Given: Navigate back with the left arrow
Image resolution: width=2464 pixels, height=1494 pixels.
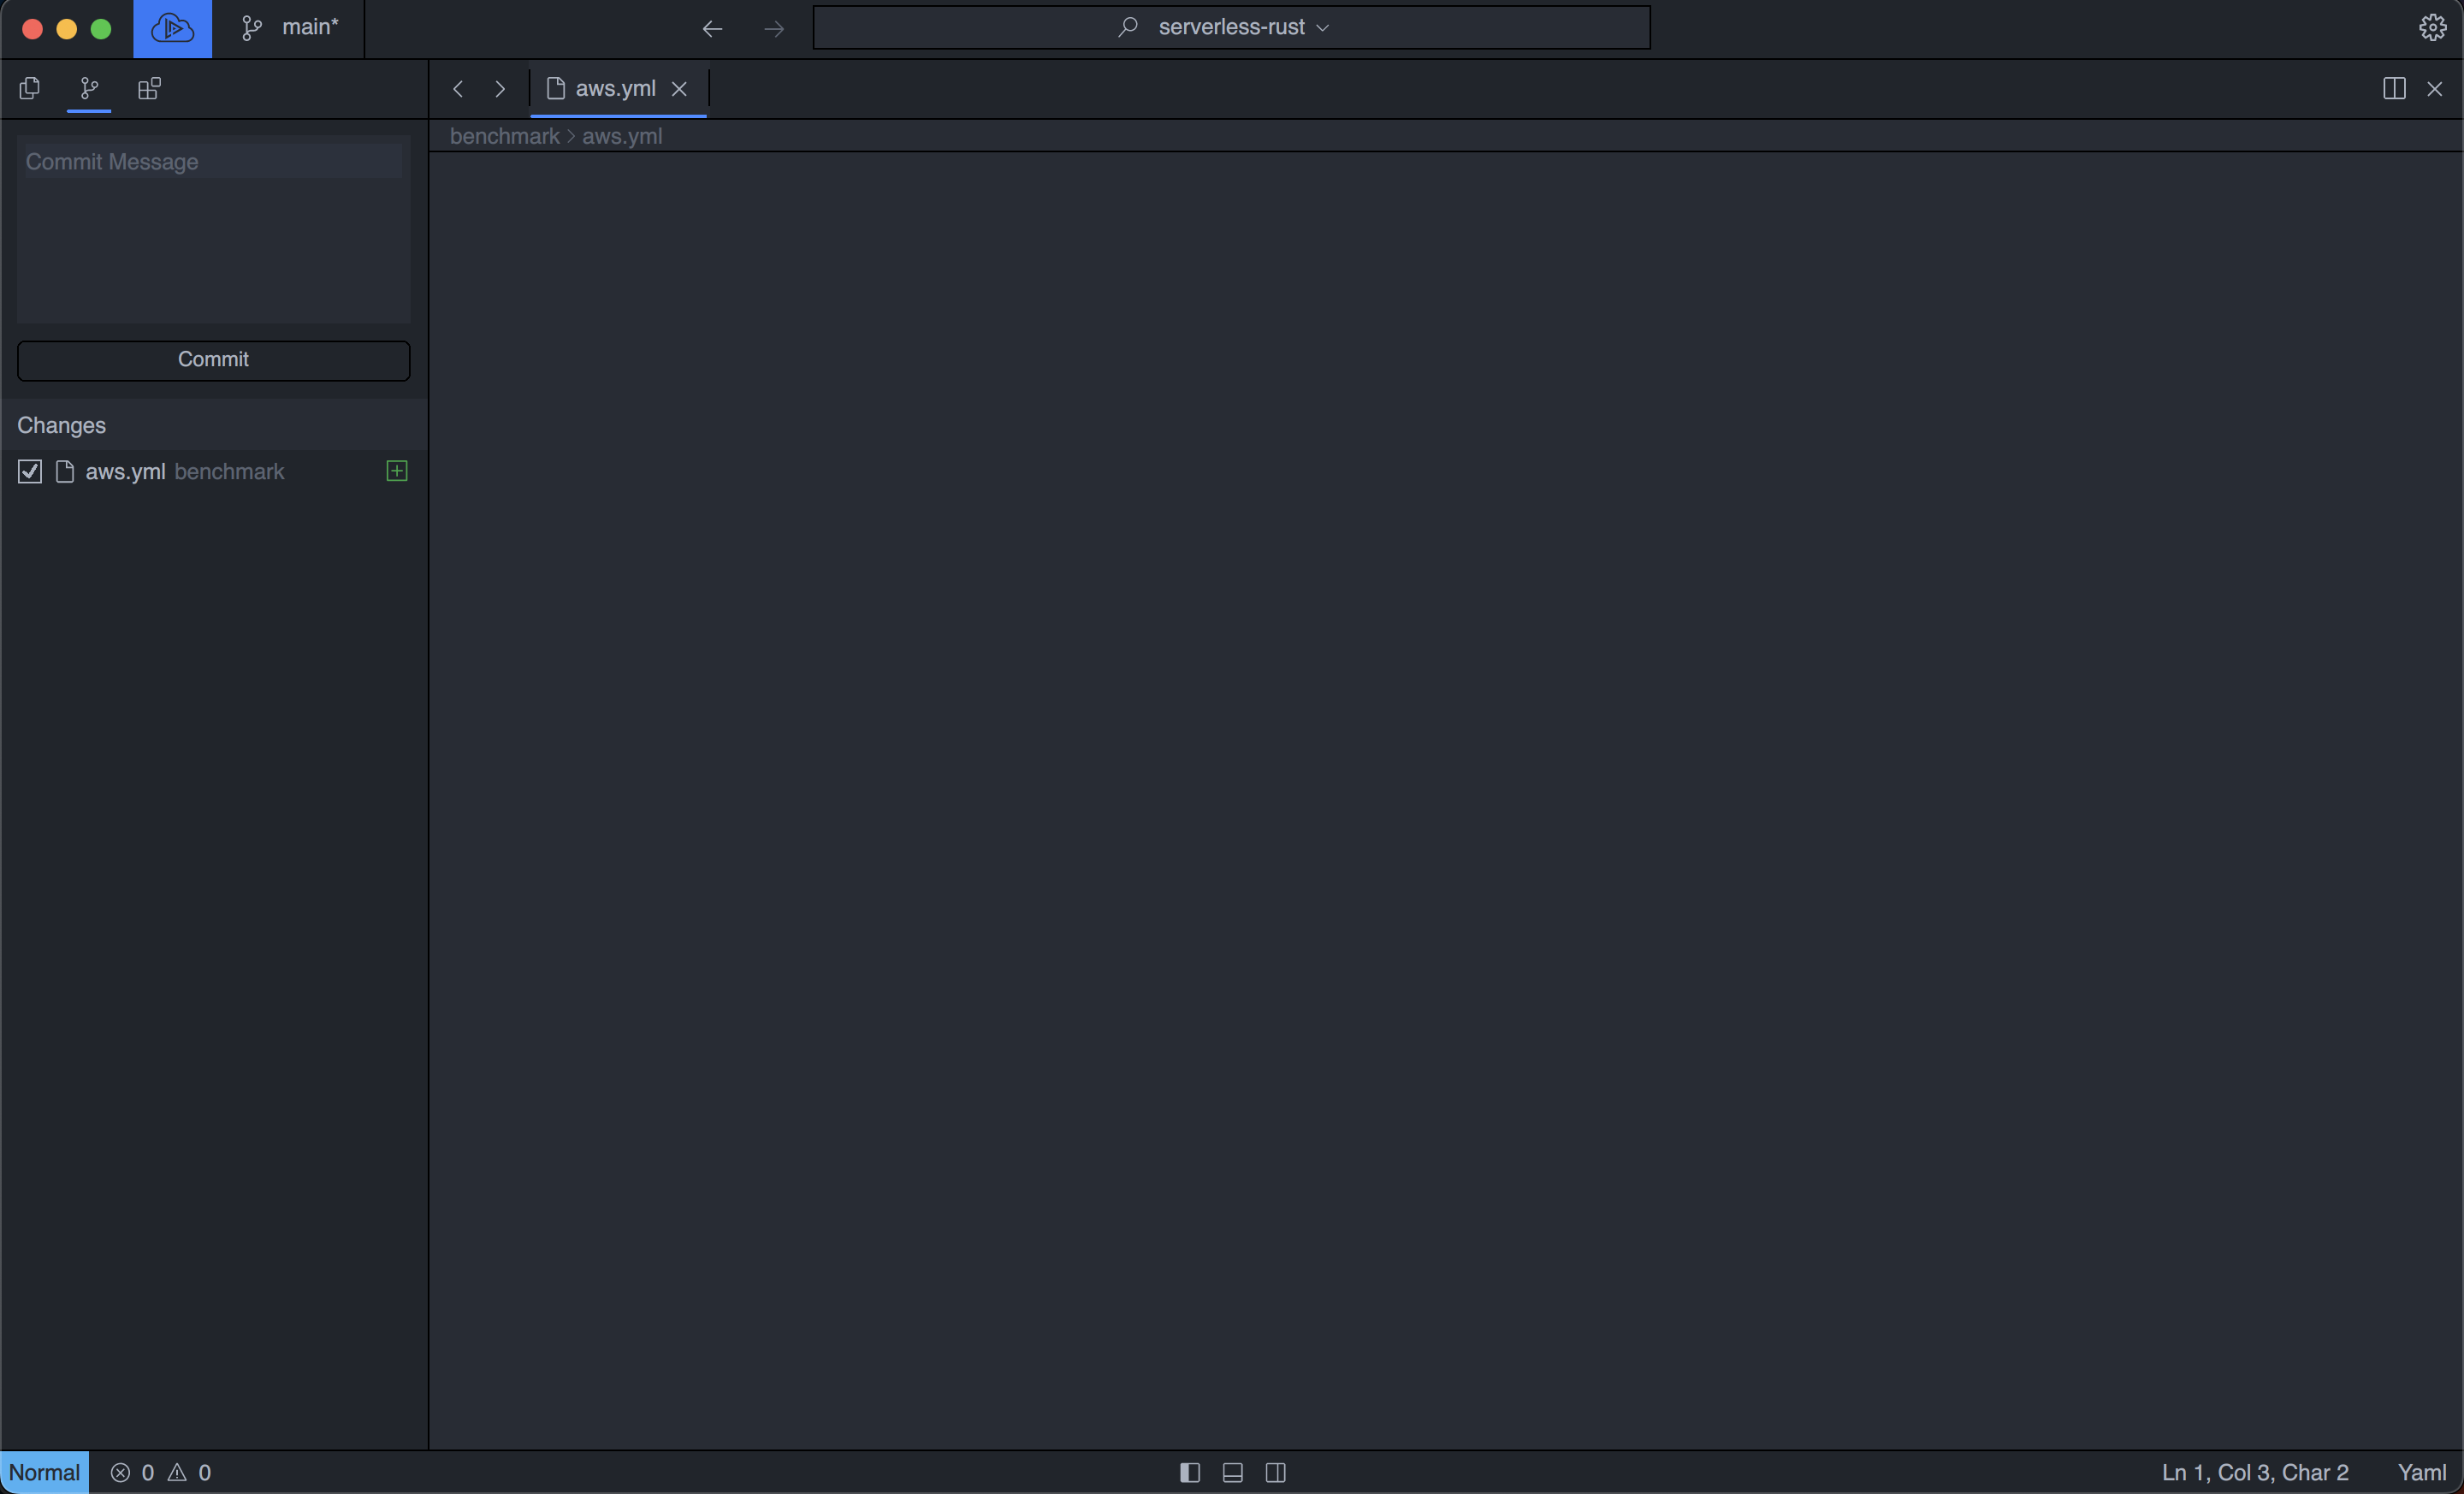Looking at the screenshot, I should pyautogui.click(x=711, y=28).
